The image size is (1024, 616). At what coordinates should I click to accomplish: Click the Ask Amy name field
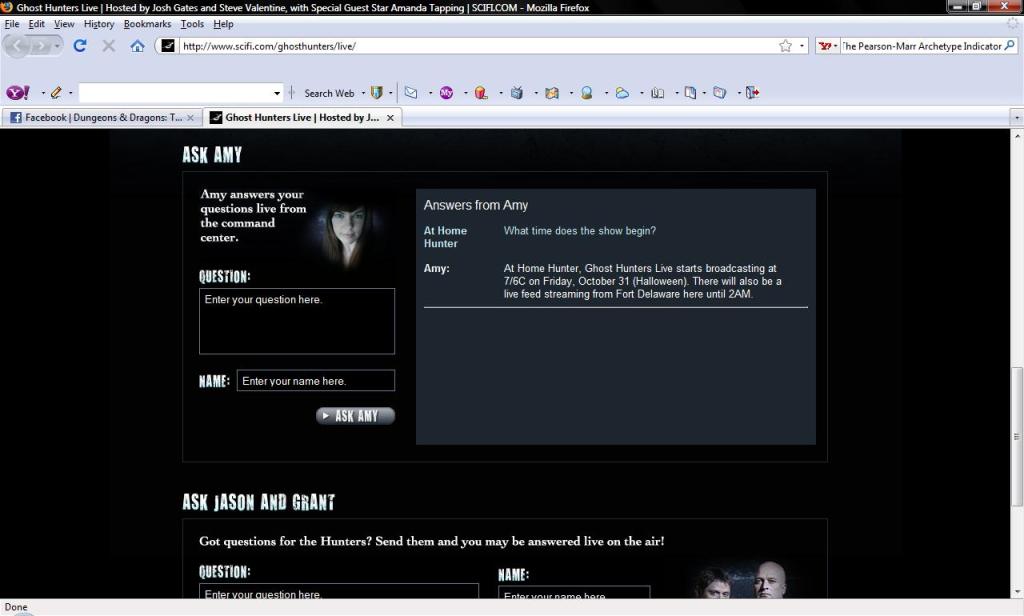[315, 381]
